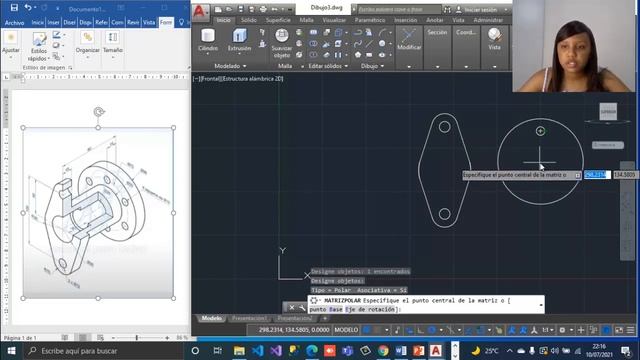Adjust the Word zoom slider
This screenshot has height=360, width=640.
[x=137, y=338]
